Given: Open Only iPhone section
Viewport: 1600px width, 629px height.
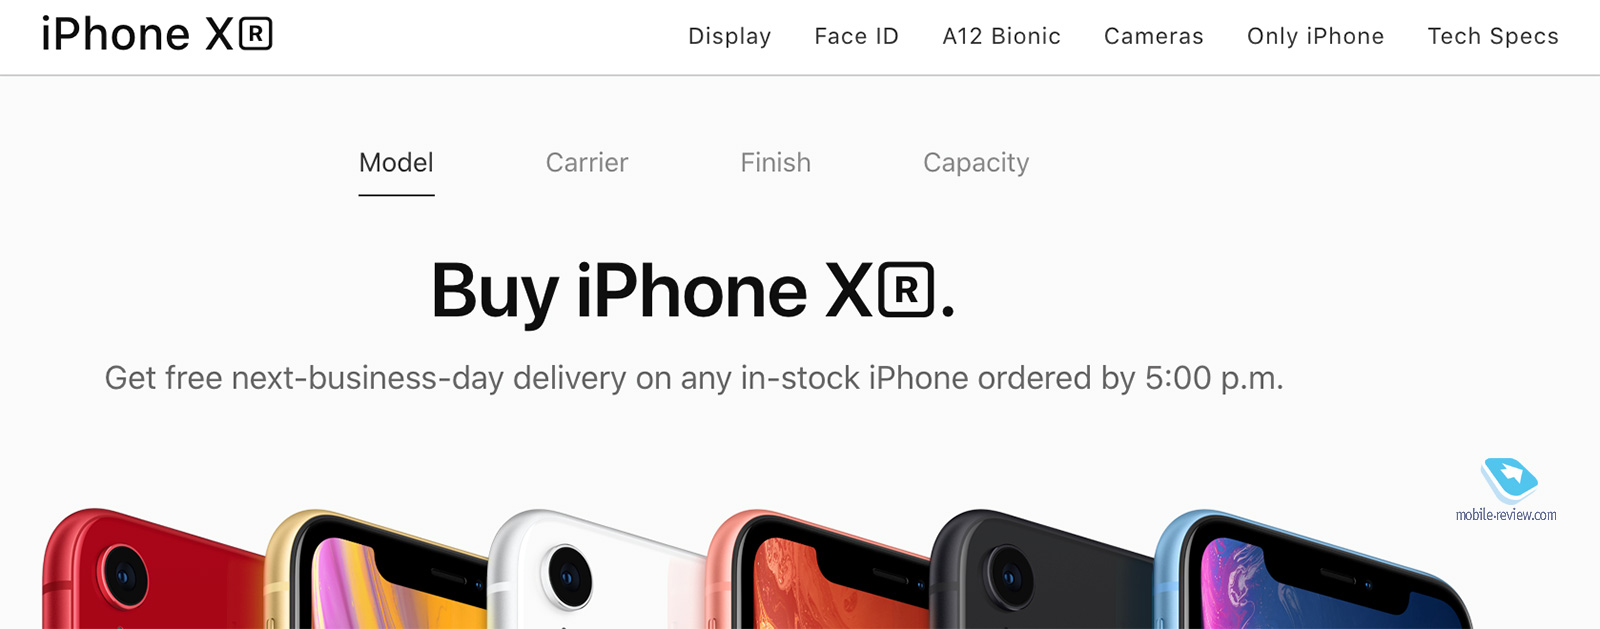Looking at the screenshot, I should [x=1315, y=36].
